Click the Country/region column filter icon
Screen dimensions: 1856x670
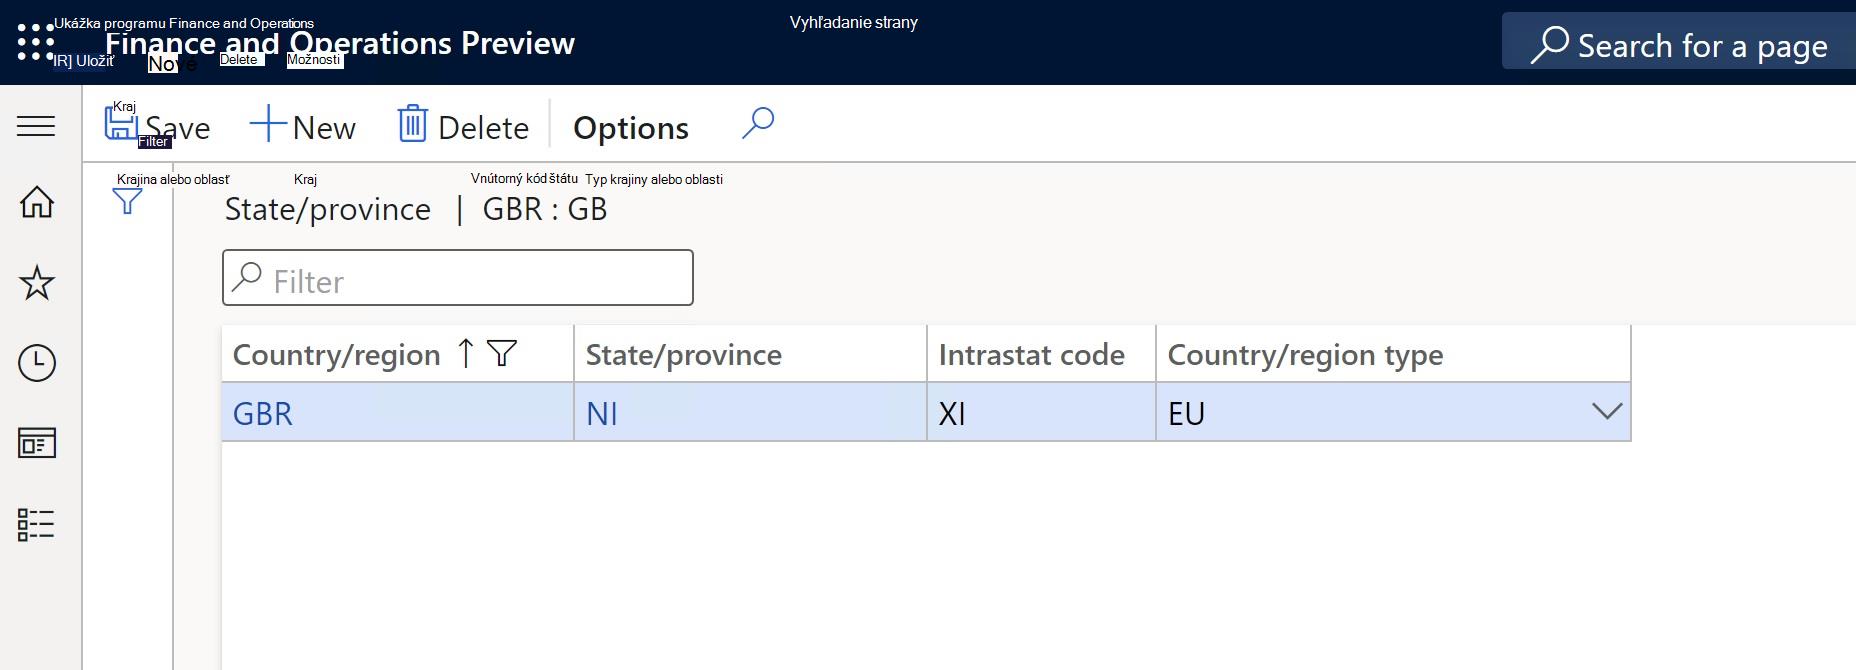pos(502,353)
